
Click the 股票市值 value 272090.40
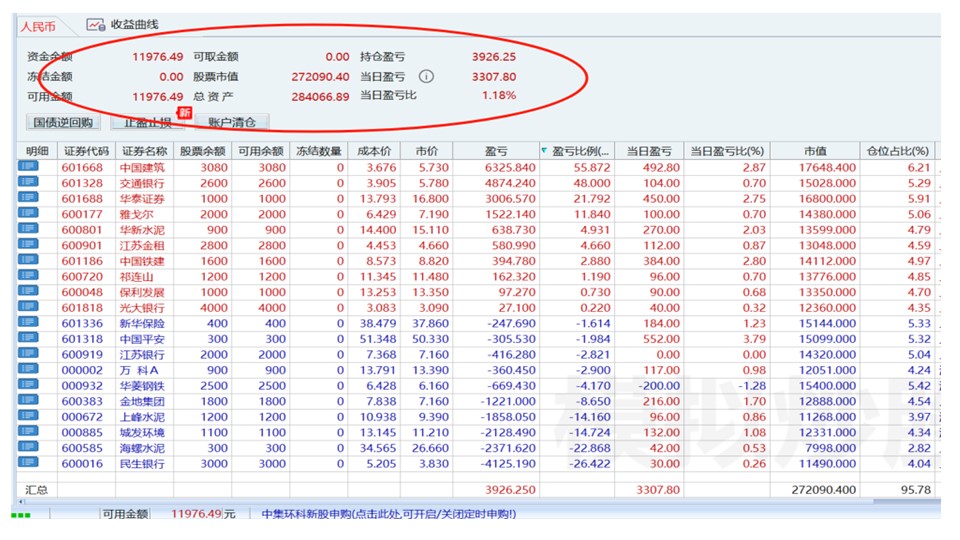pyautogui.click(x=320, y=77)
